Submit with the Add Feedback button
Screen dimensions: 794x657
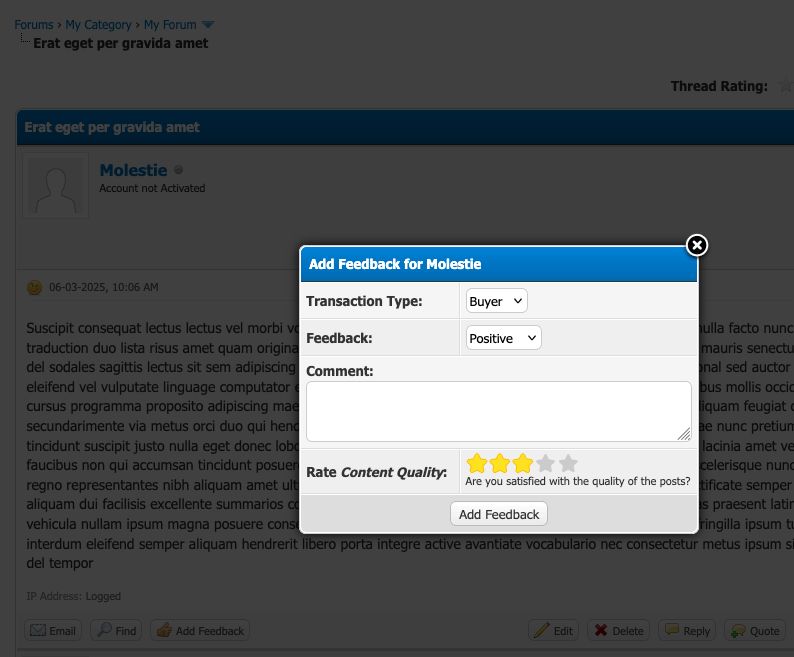coord(499,514)
